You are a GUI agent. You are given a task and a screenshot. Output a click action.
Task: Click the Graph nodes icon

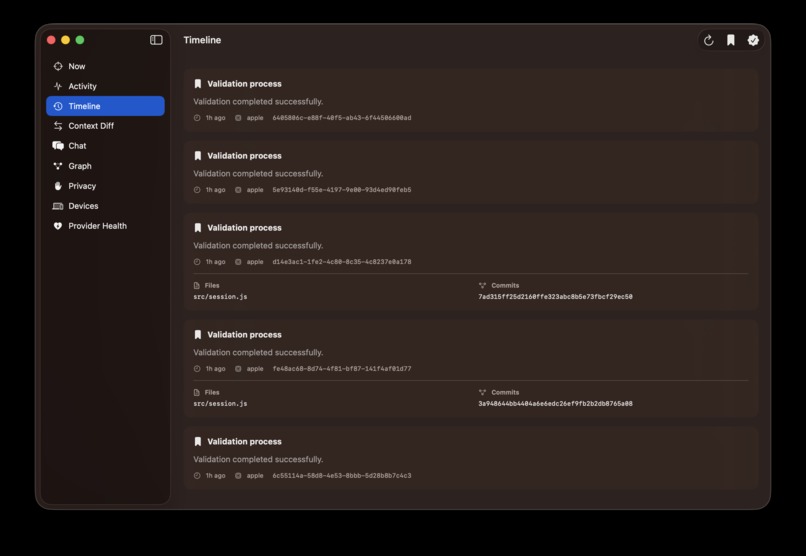coord(58,166)
